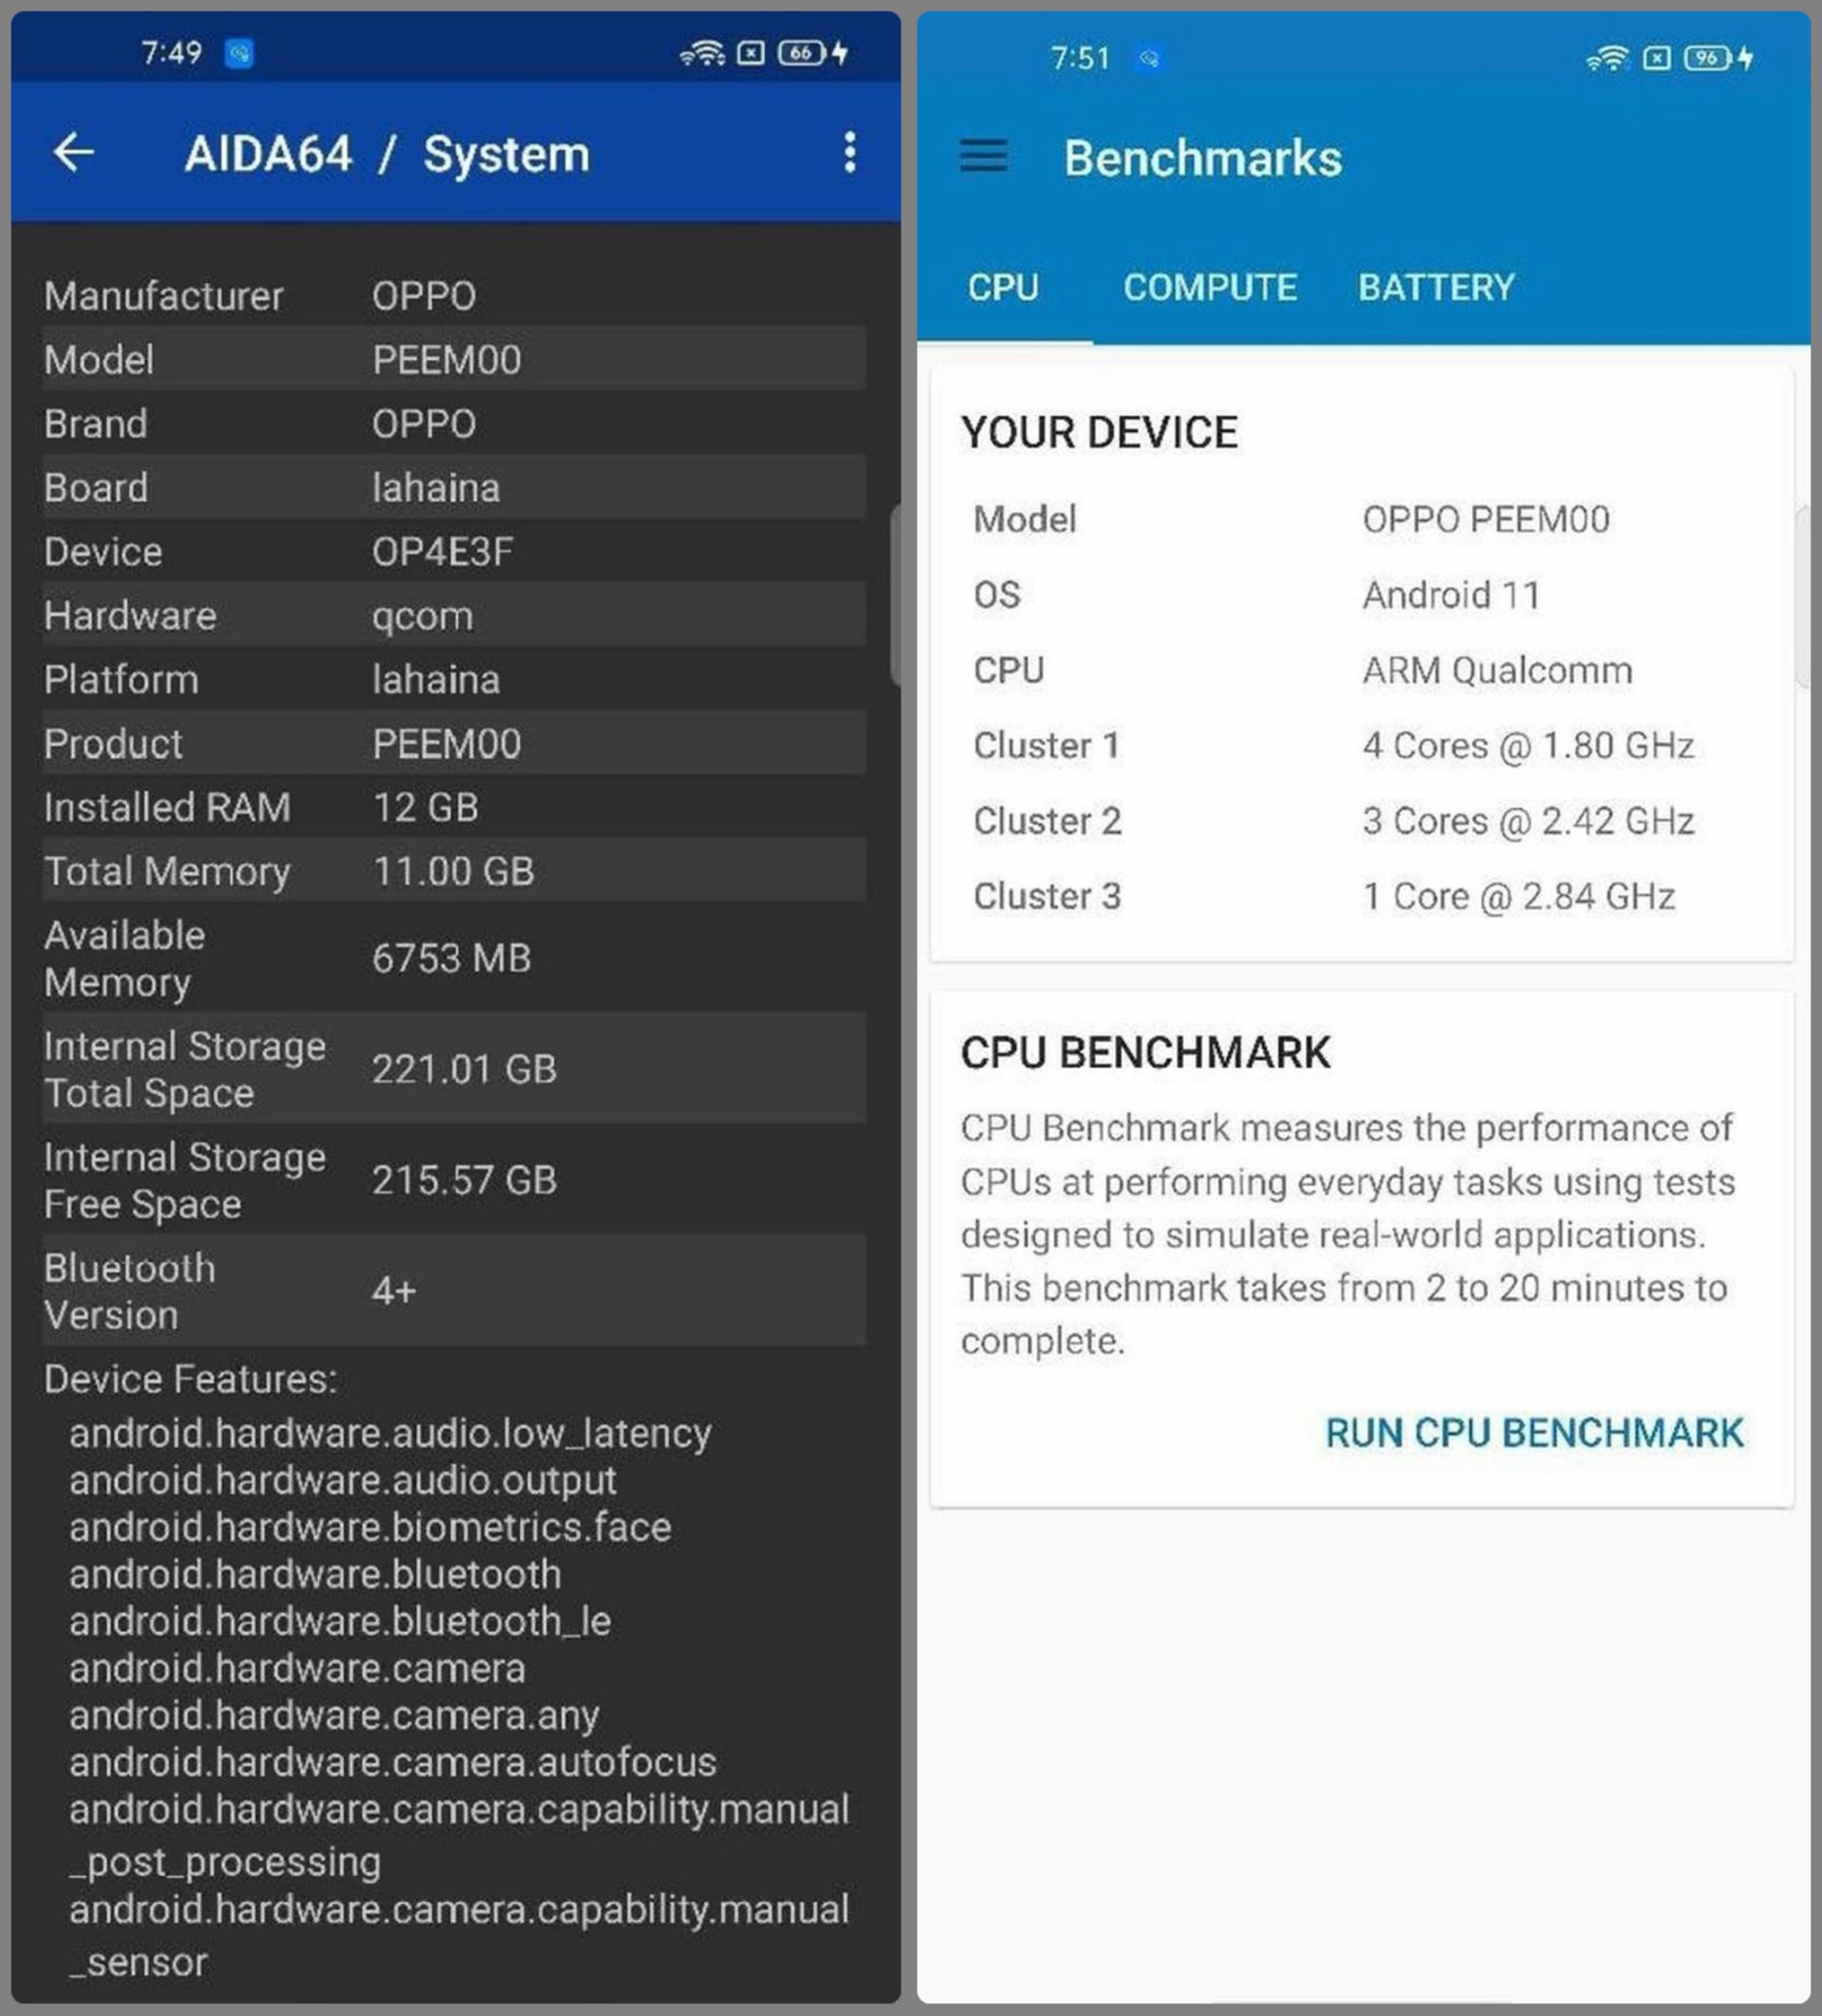Scroll down AIDA64 system info list

pyautogui.click(x=456, y=1054)
